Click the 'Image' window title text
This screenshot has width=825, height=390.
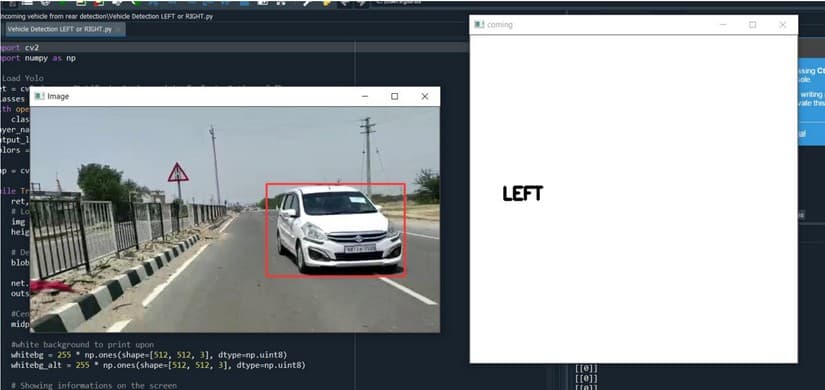(58, 96)
